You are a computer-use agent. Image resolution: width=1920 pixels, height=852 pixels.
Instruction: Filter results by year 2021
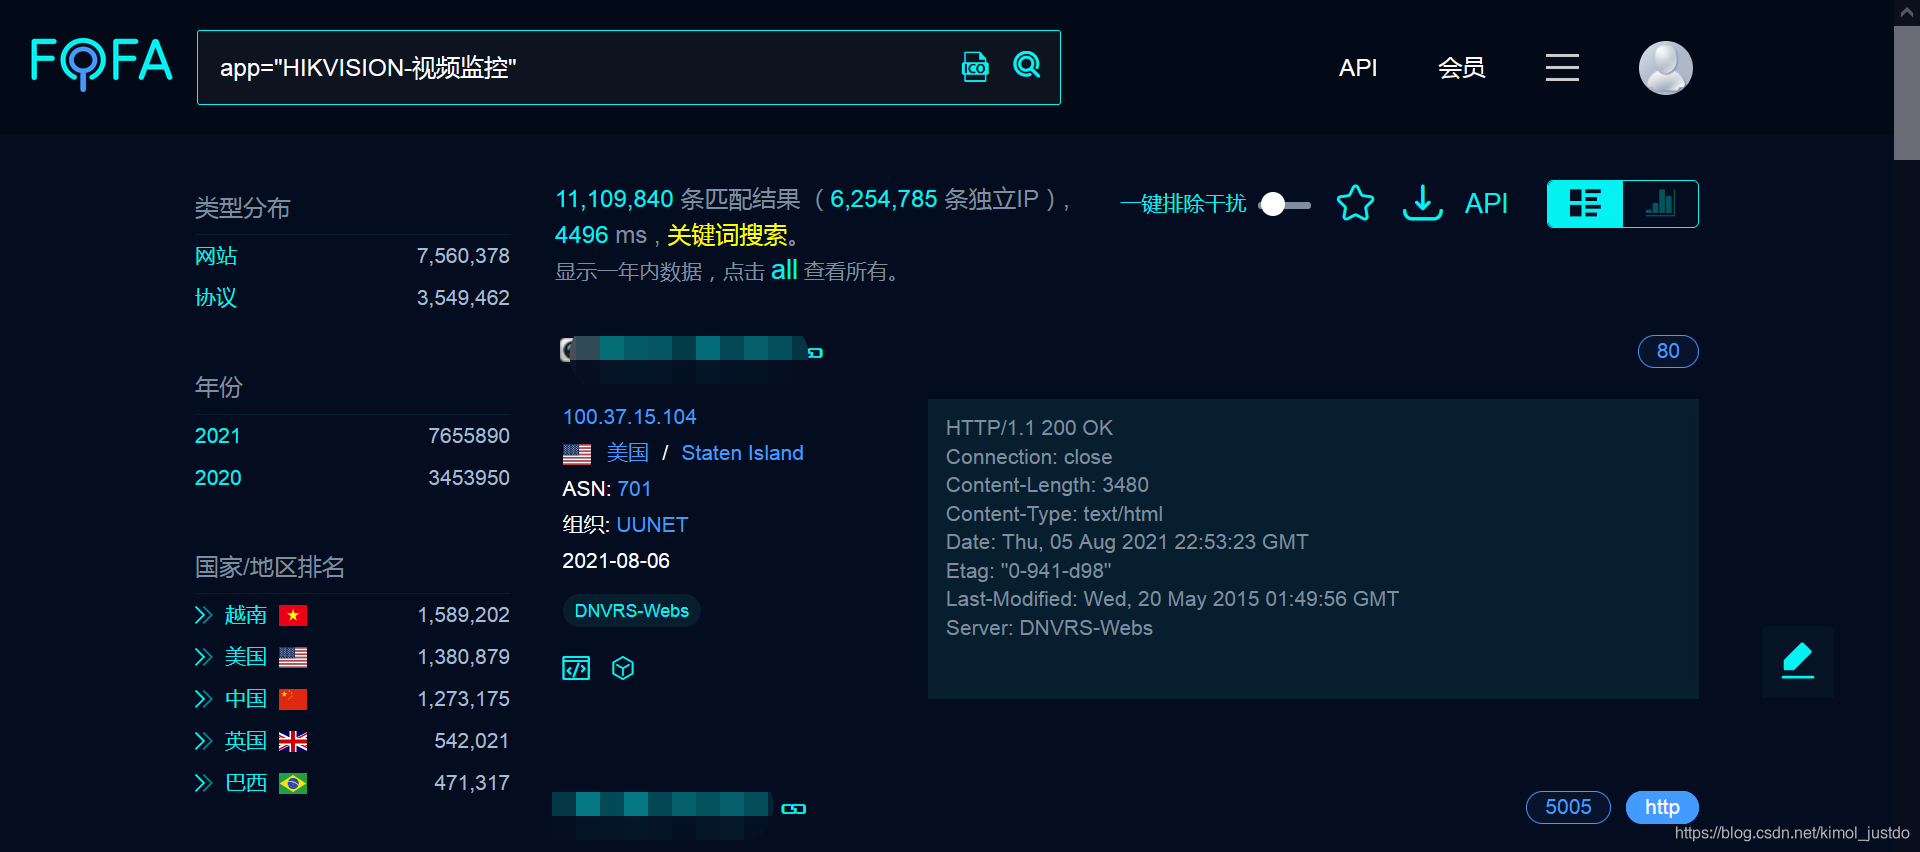(x=218, y=436)
